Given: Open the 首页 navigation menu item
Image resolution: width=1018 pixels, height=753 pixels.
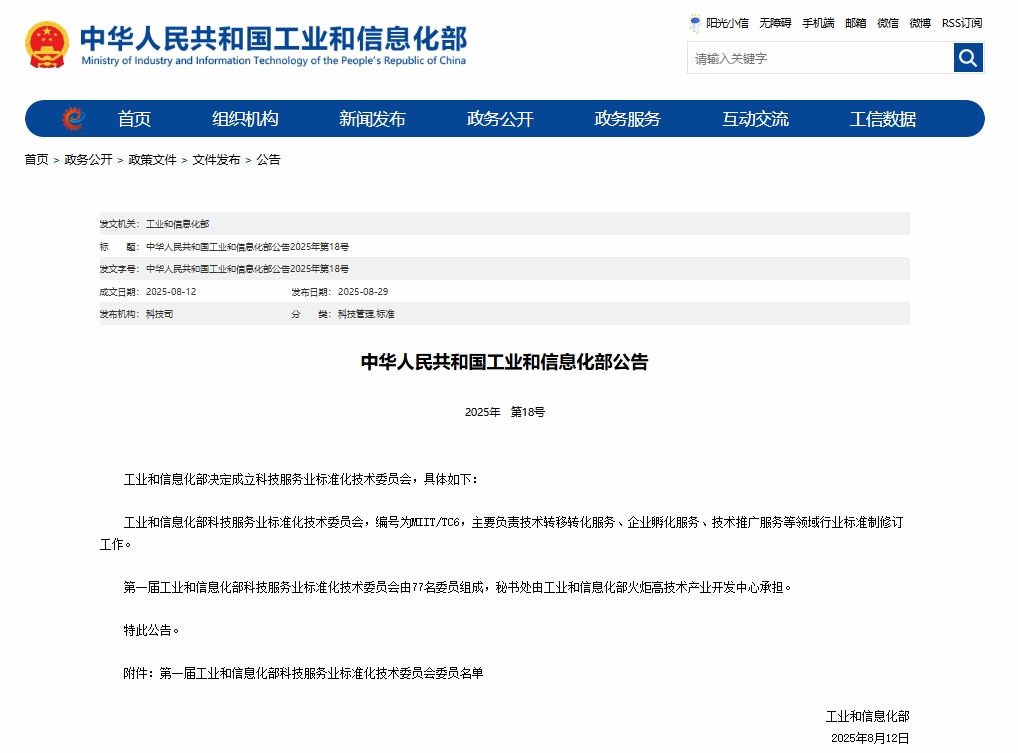Looking at the screenshot, I should tap(134, 119).
